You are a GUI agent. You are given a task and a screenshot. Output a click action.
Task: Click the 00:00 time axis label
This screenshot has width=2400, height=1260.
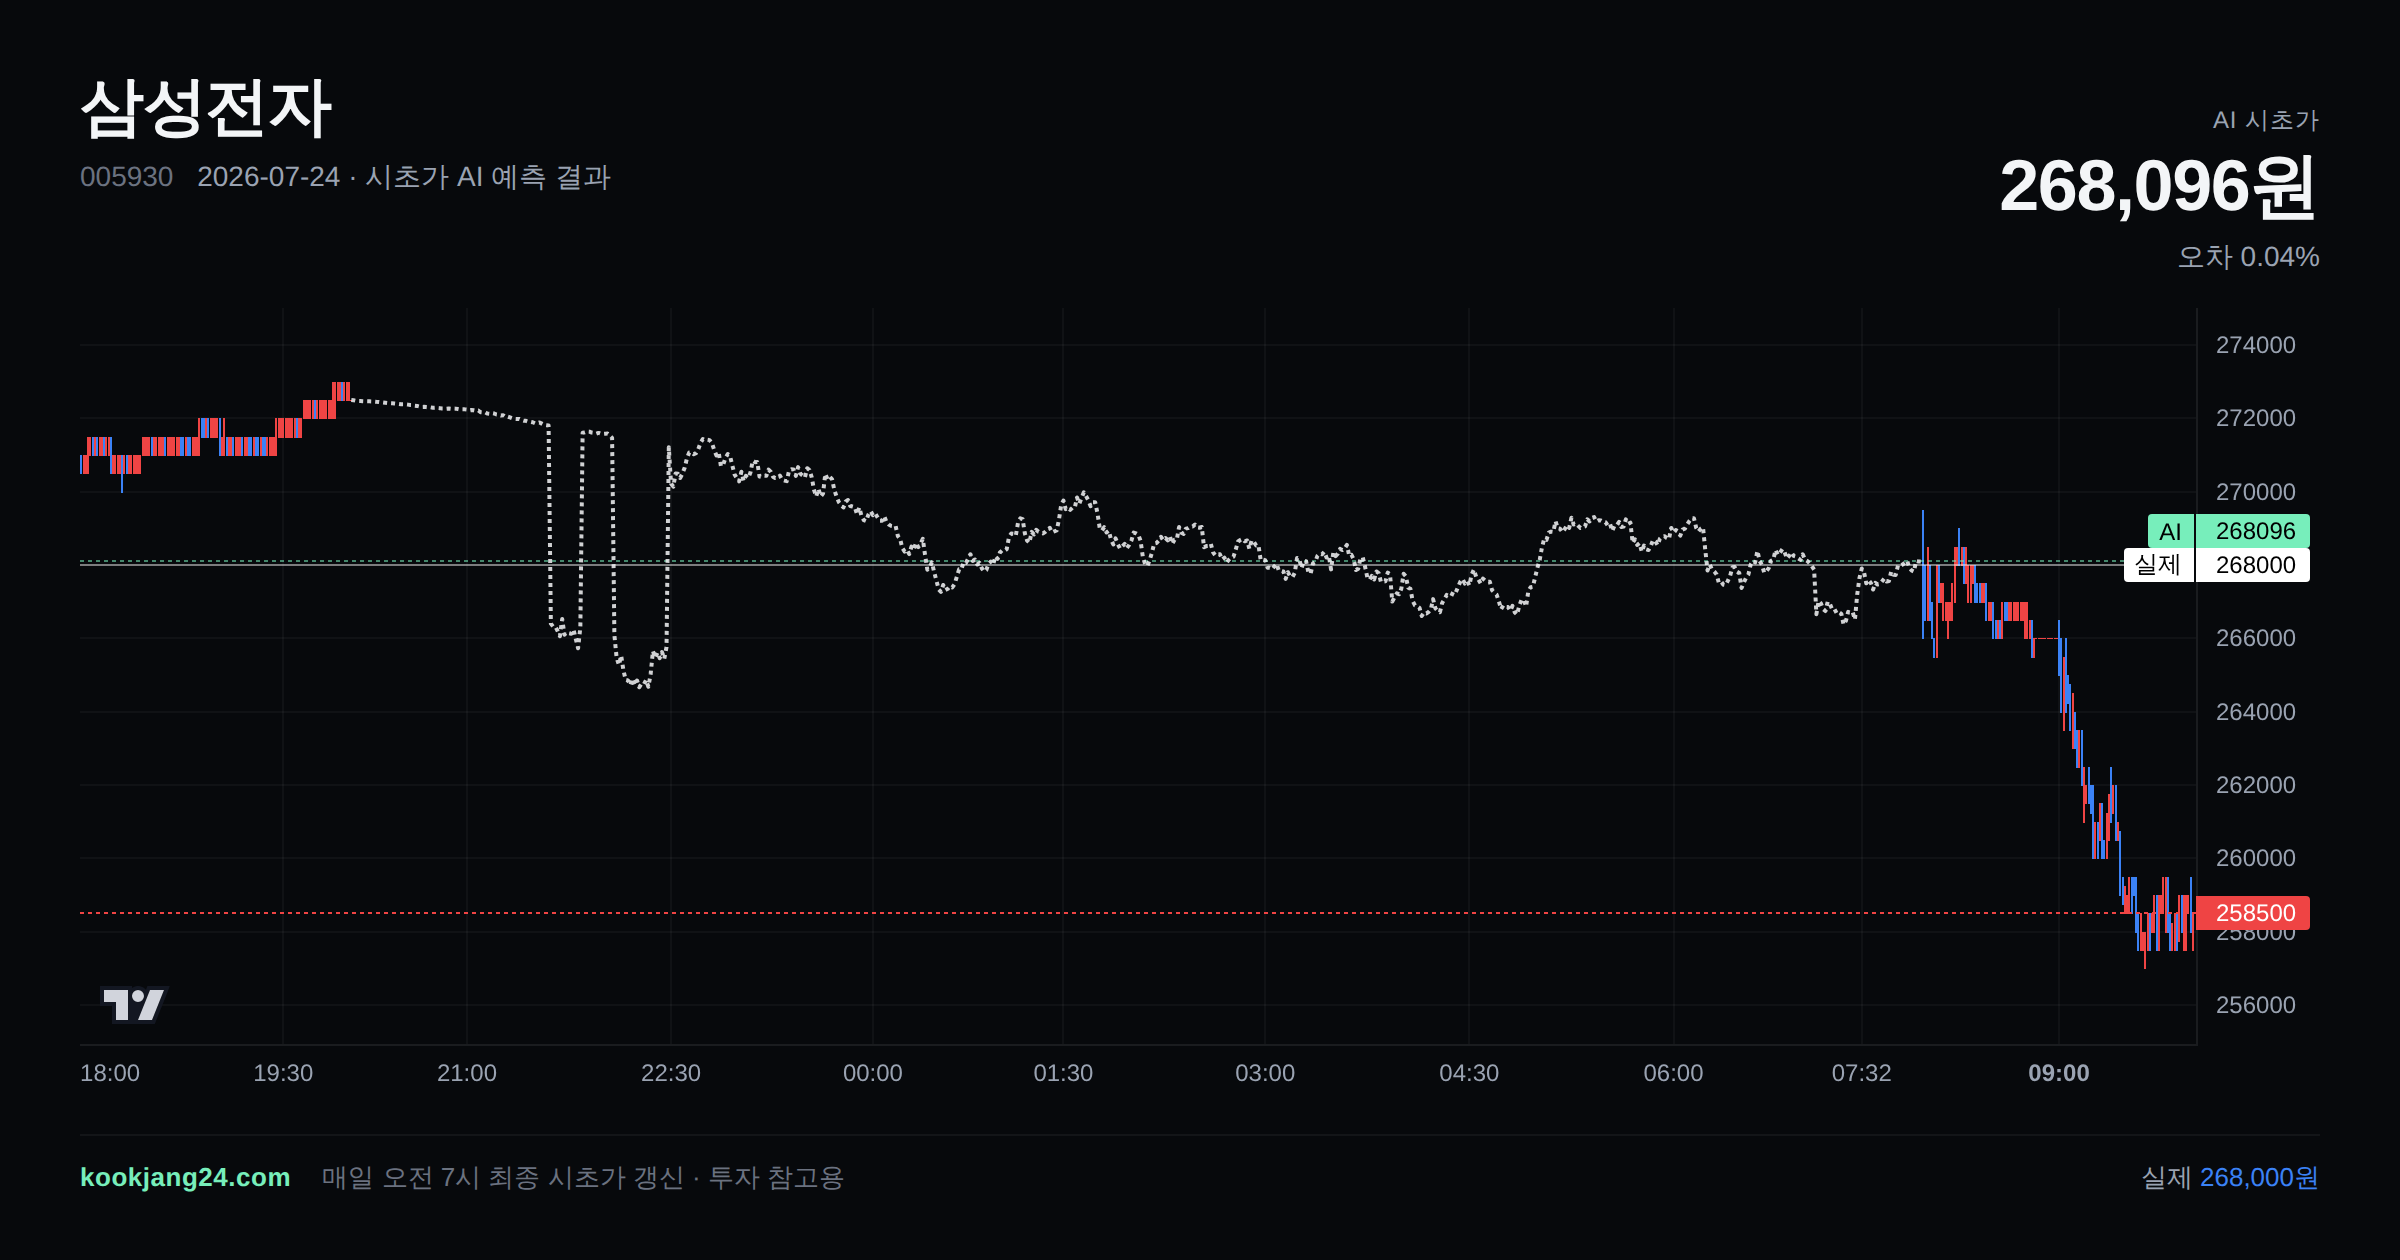(873, 1073)
